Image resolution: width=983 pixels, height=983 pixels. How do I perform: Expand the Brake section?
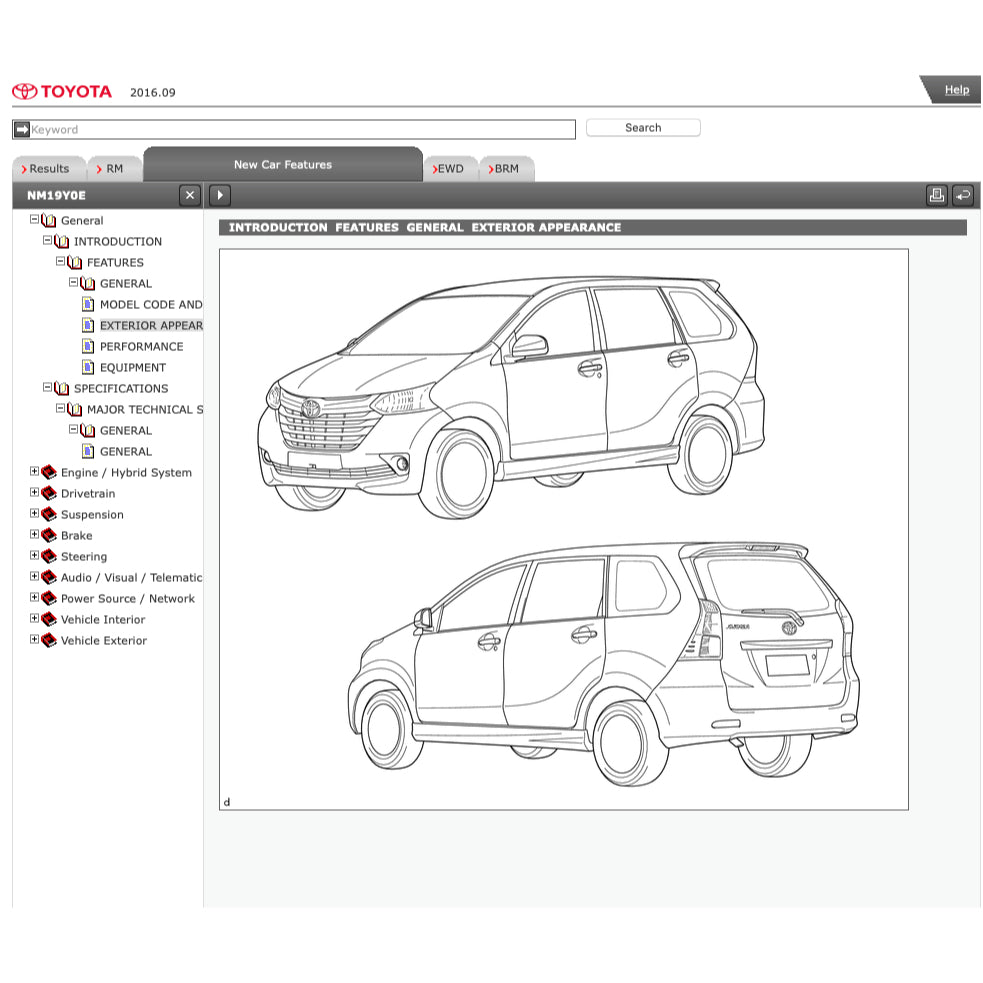(x=33, y=535)
